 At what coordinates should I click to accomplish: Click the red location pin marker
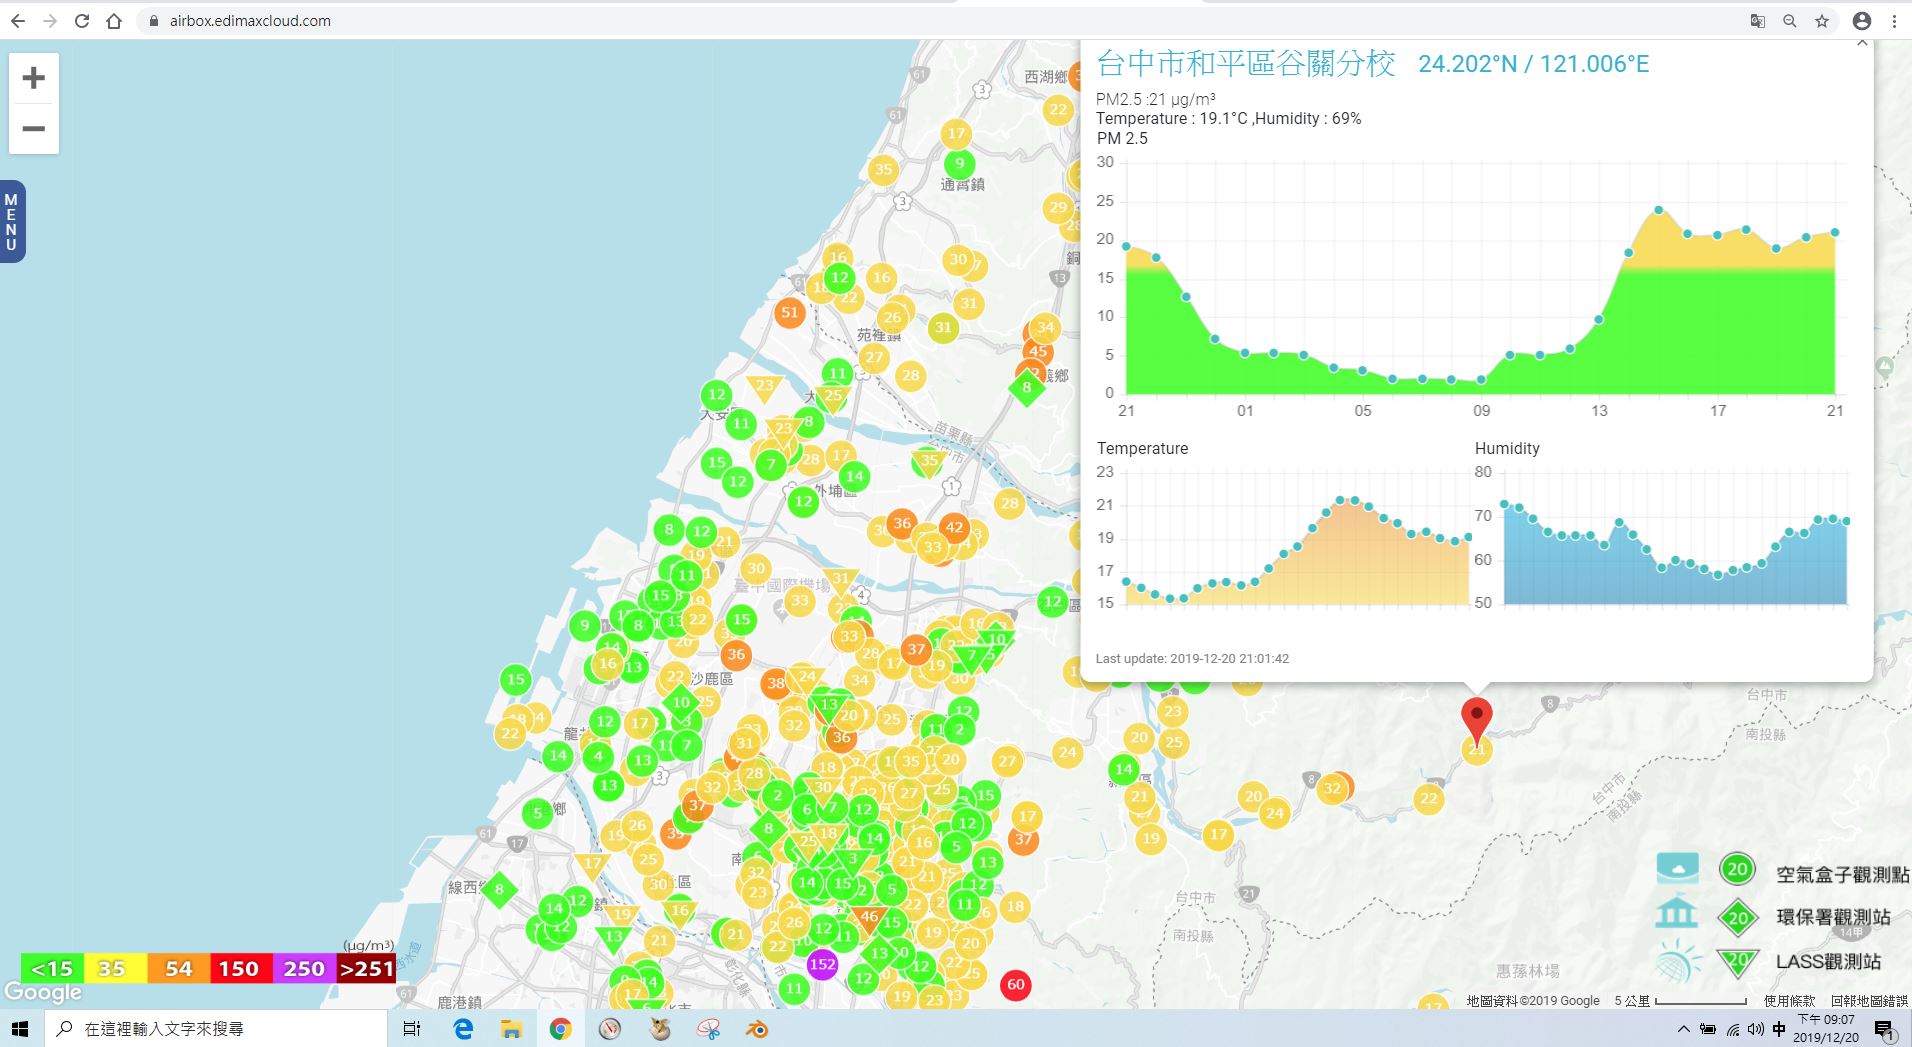click(x=1476, y=721)
